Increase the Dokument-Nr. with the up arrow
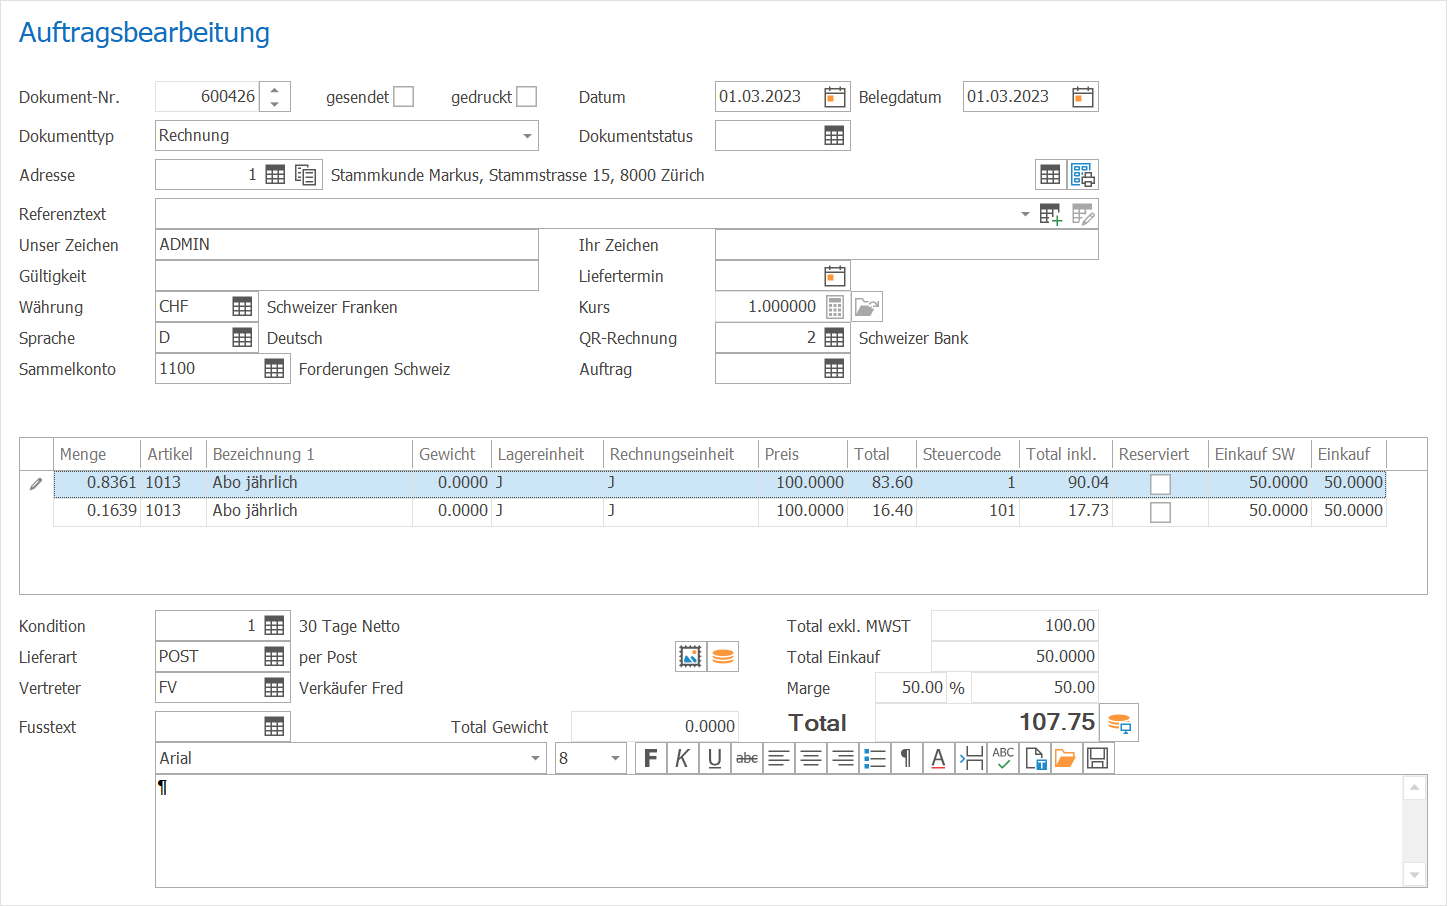This screenshot has width=1448, height=906. (275, 90)
